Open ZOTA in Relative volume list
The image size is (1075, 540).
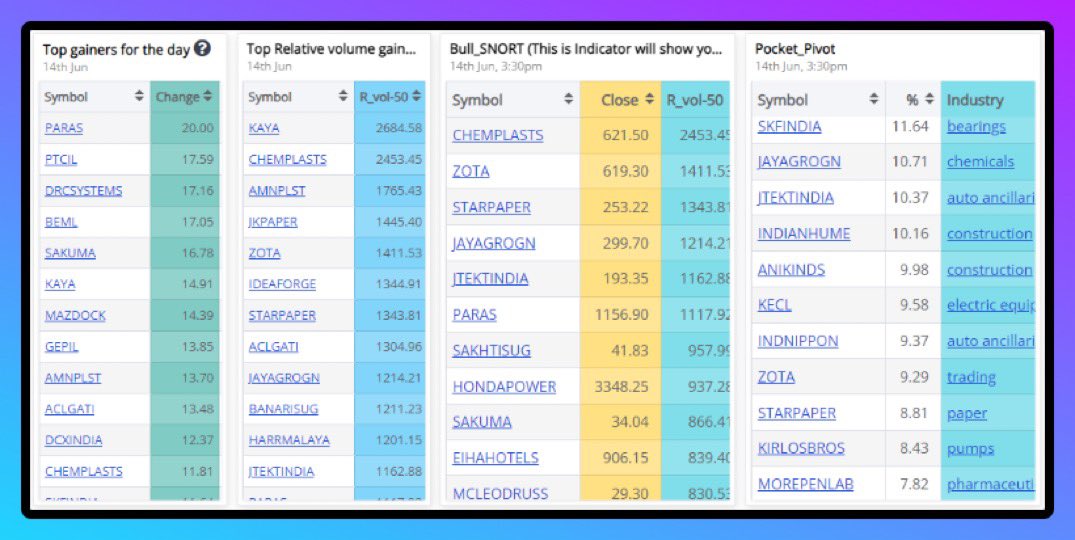pos(265,253)
